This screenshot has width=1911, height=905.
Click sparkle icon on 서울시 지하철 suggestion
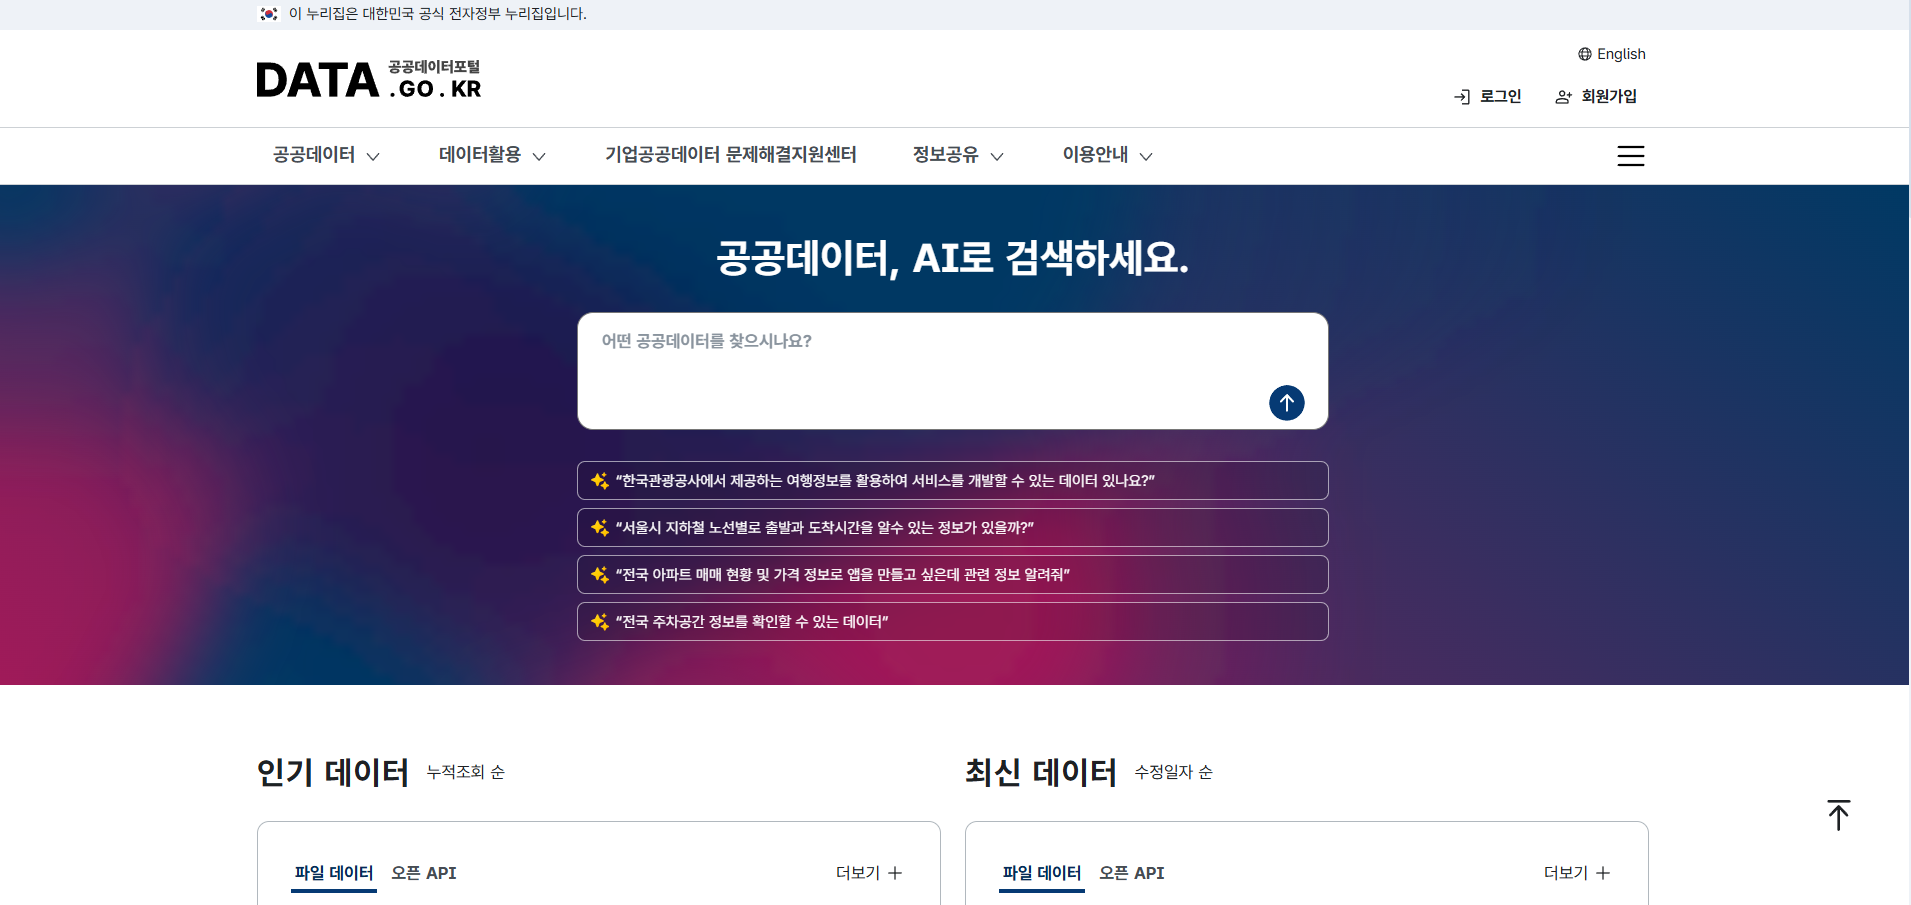coord(600,528)
